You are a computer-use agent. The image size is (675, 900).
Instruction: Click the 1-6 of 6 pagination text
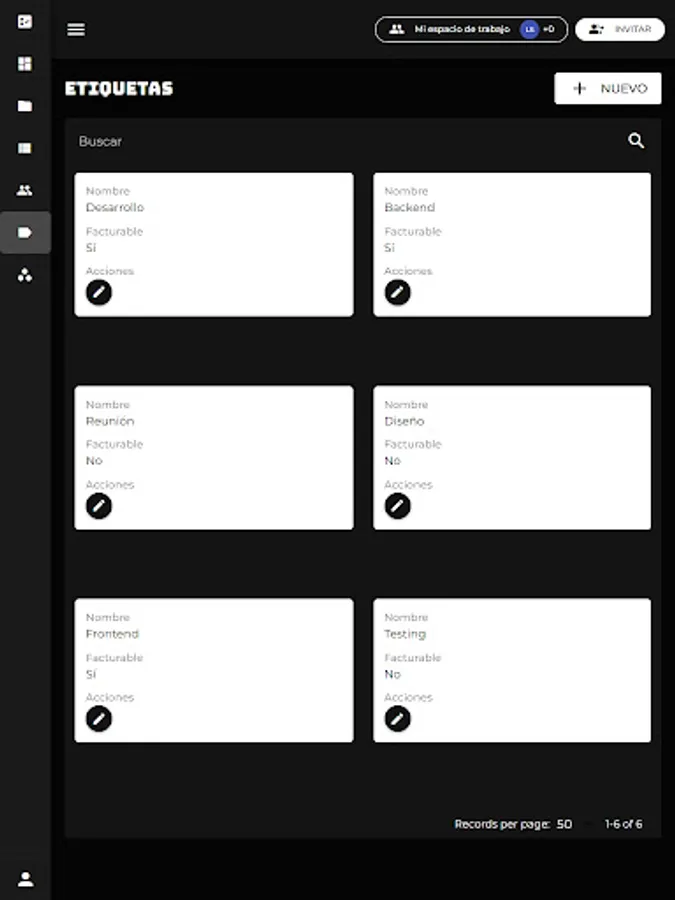tap(623, 824)
